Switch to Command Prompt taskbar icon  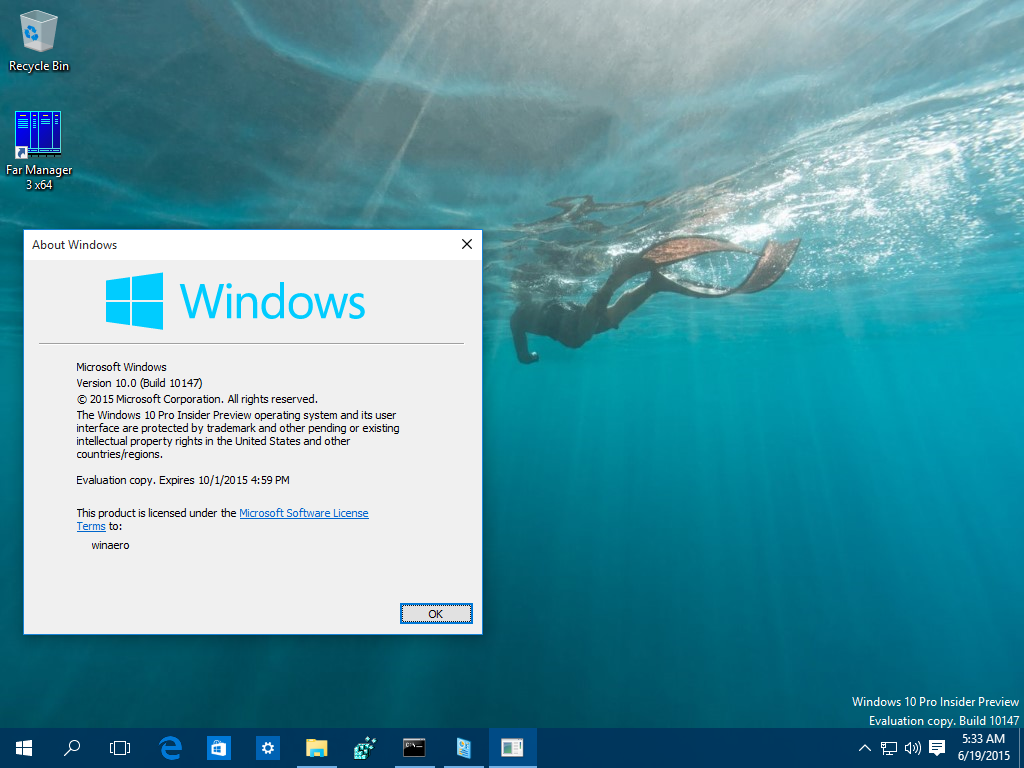414,748
